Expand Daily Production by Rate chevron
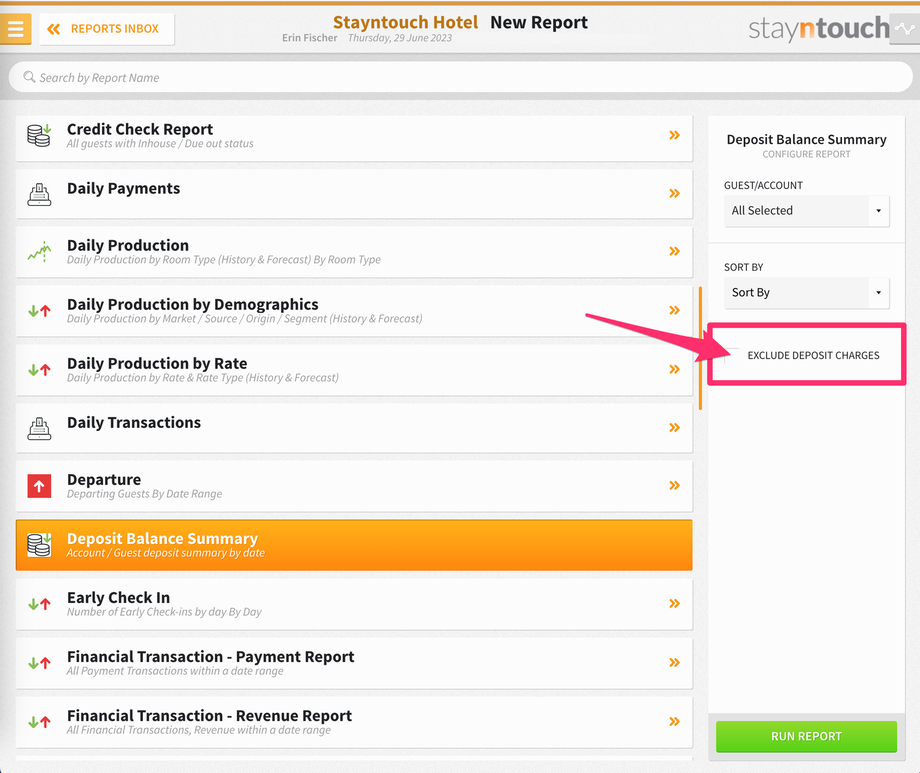The image size is (920, 773). click(x=675, y=369)
